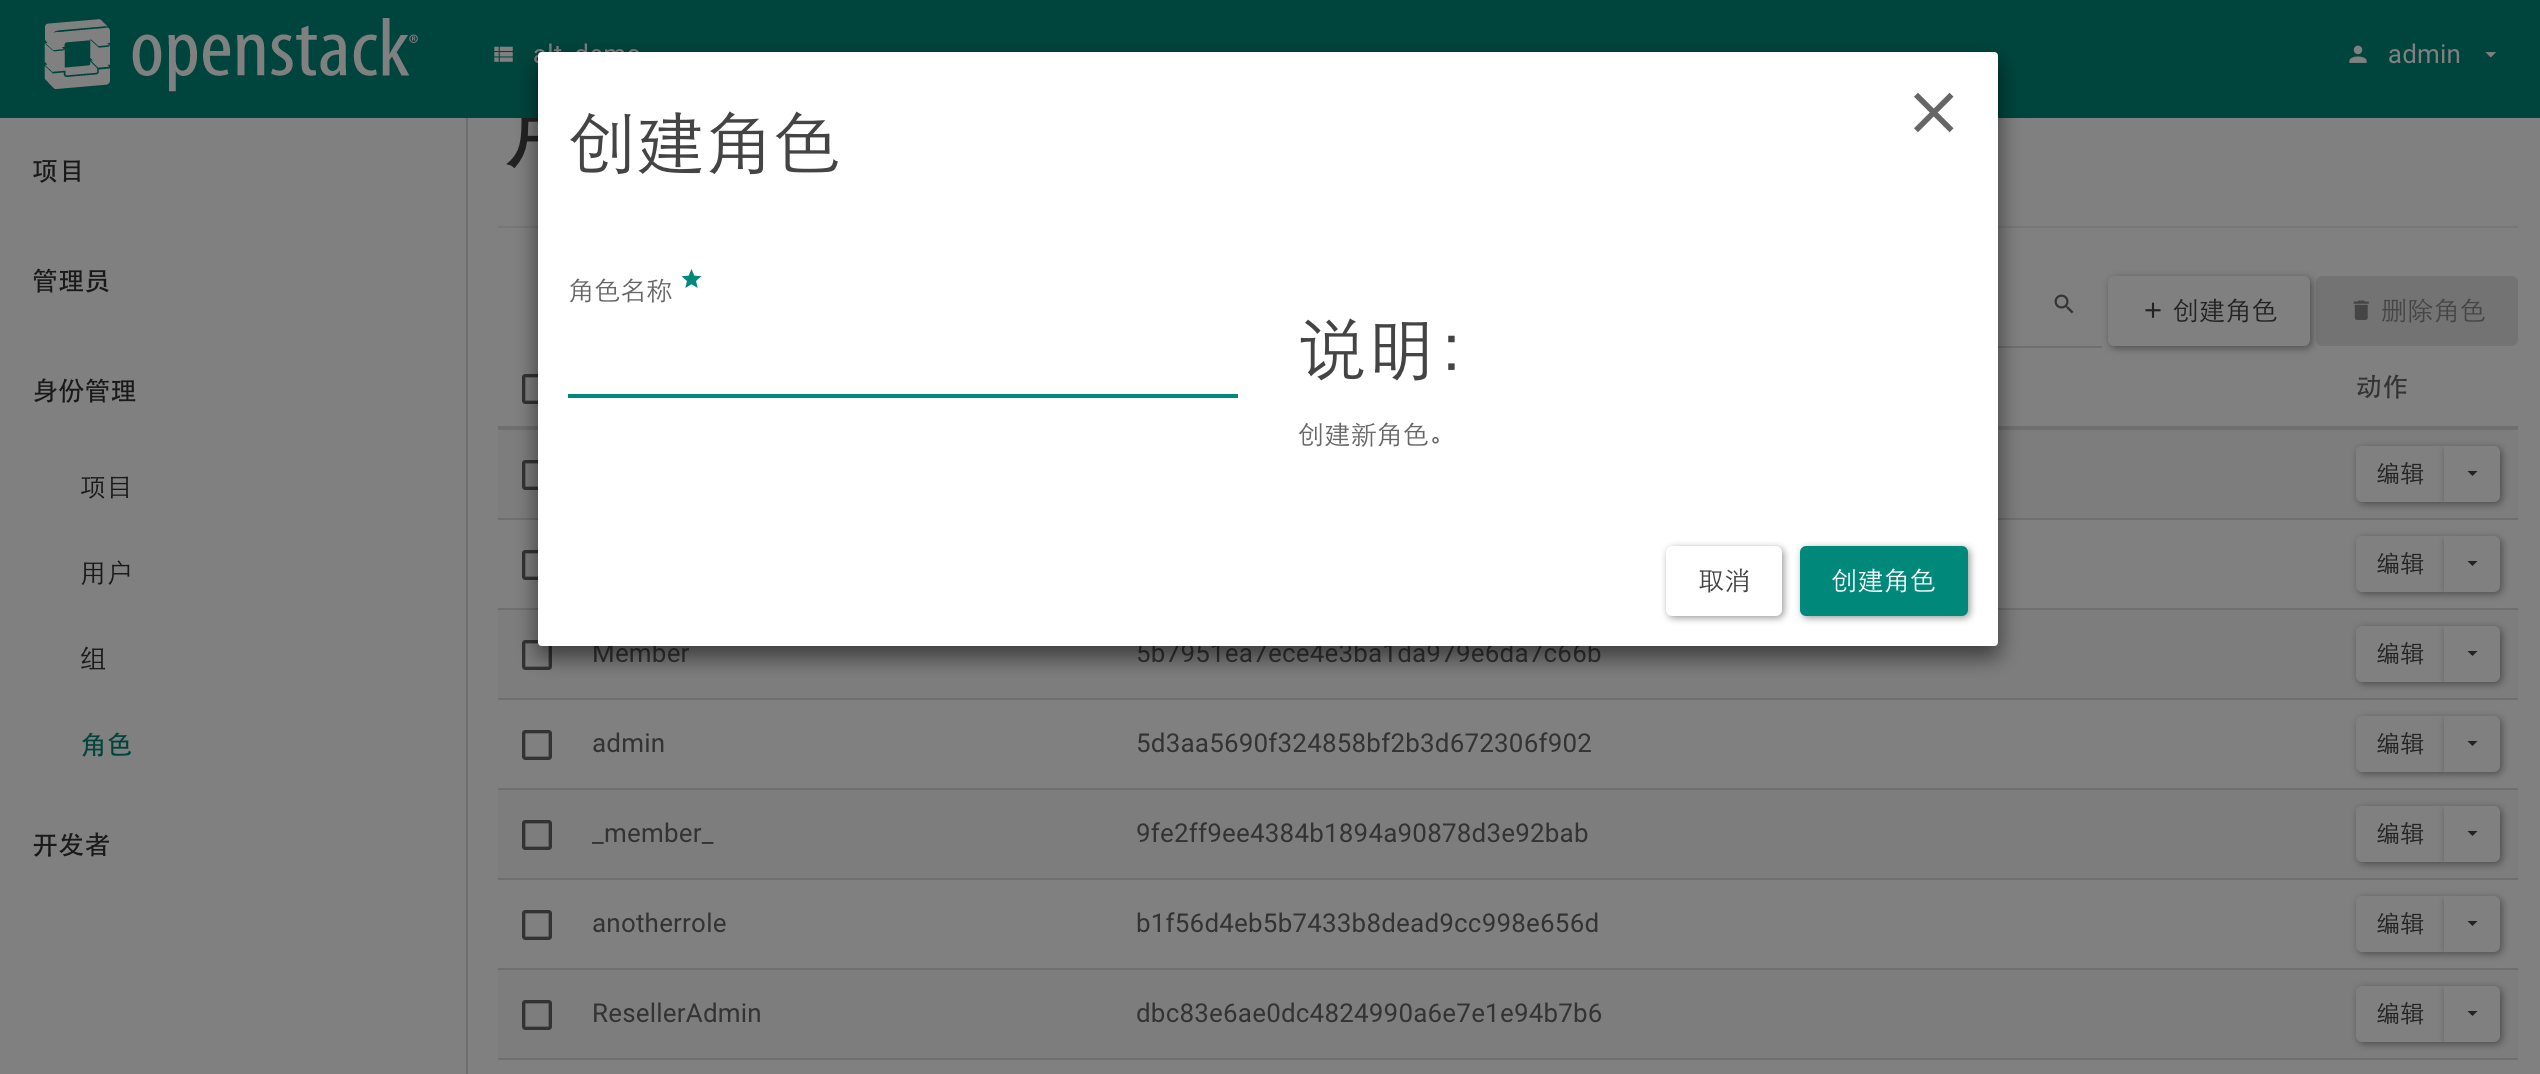Open the Member row action dropdown arrow

click(2472, 654)
